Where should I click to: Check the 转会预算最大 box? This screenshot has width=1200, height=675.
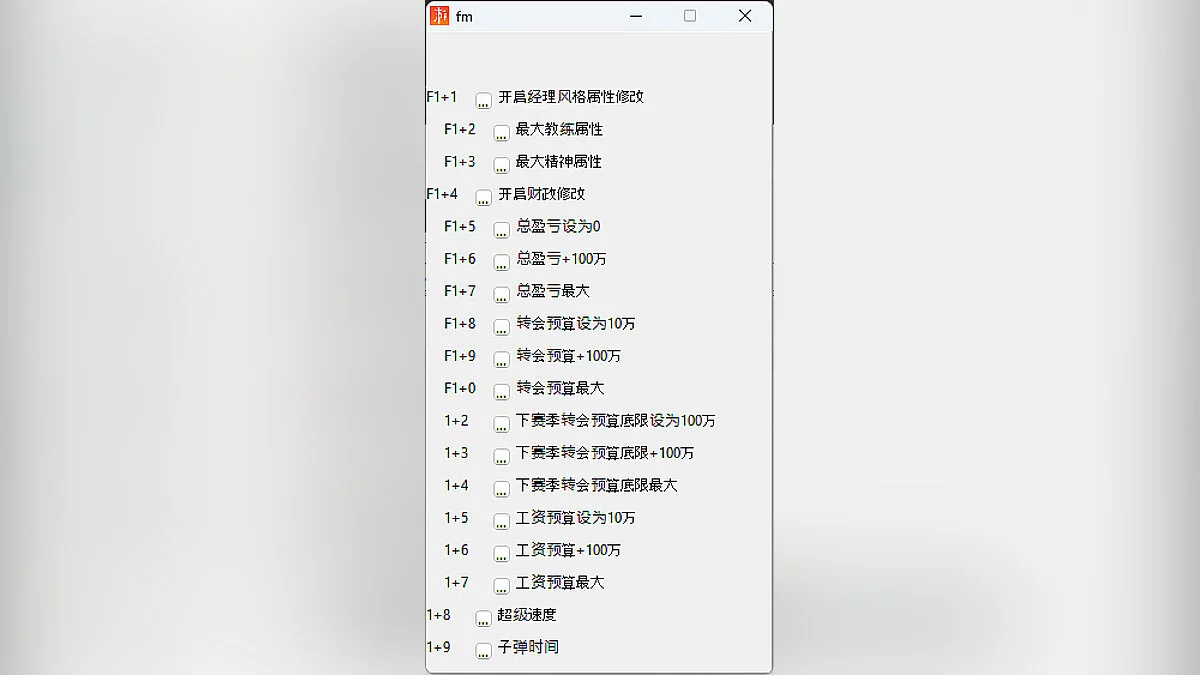(x=502, y=391)
